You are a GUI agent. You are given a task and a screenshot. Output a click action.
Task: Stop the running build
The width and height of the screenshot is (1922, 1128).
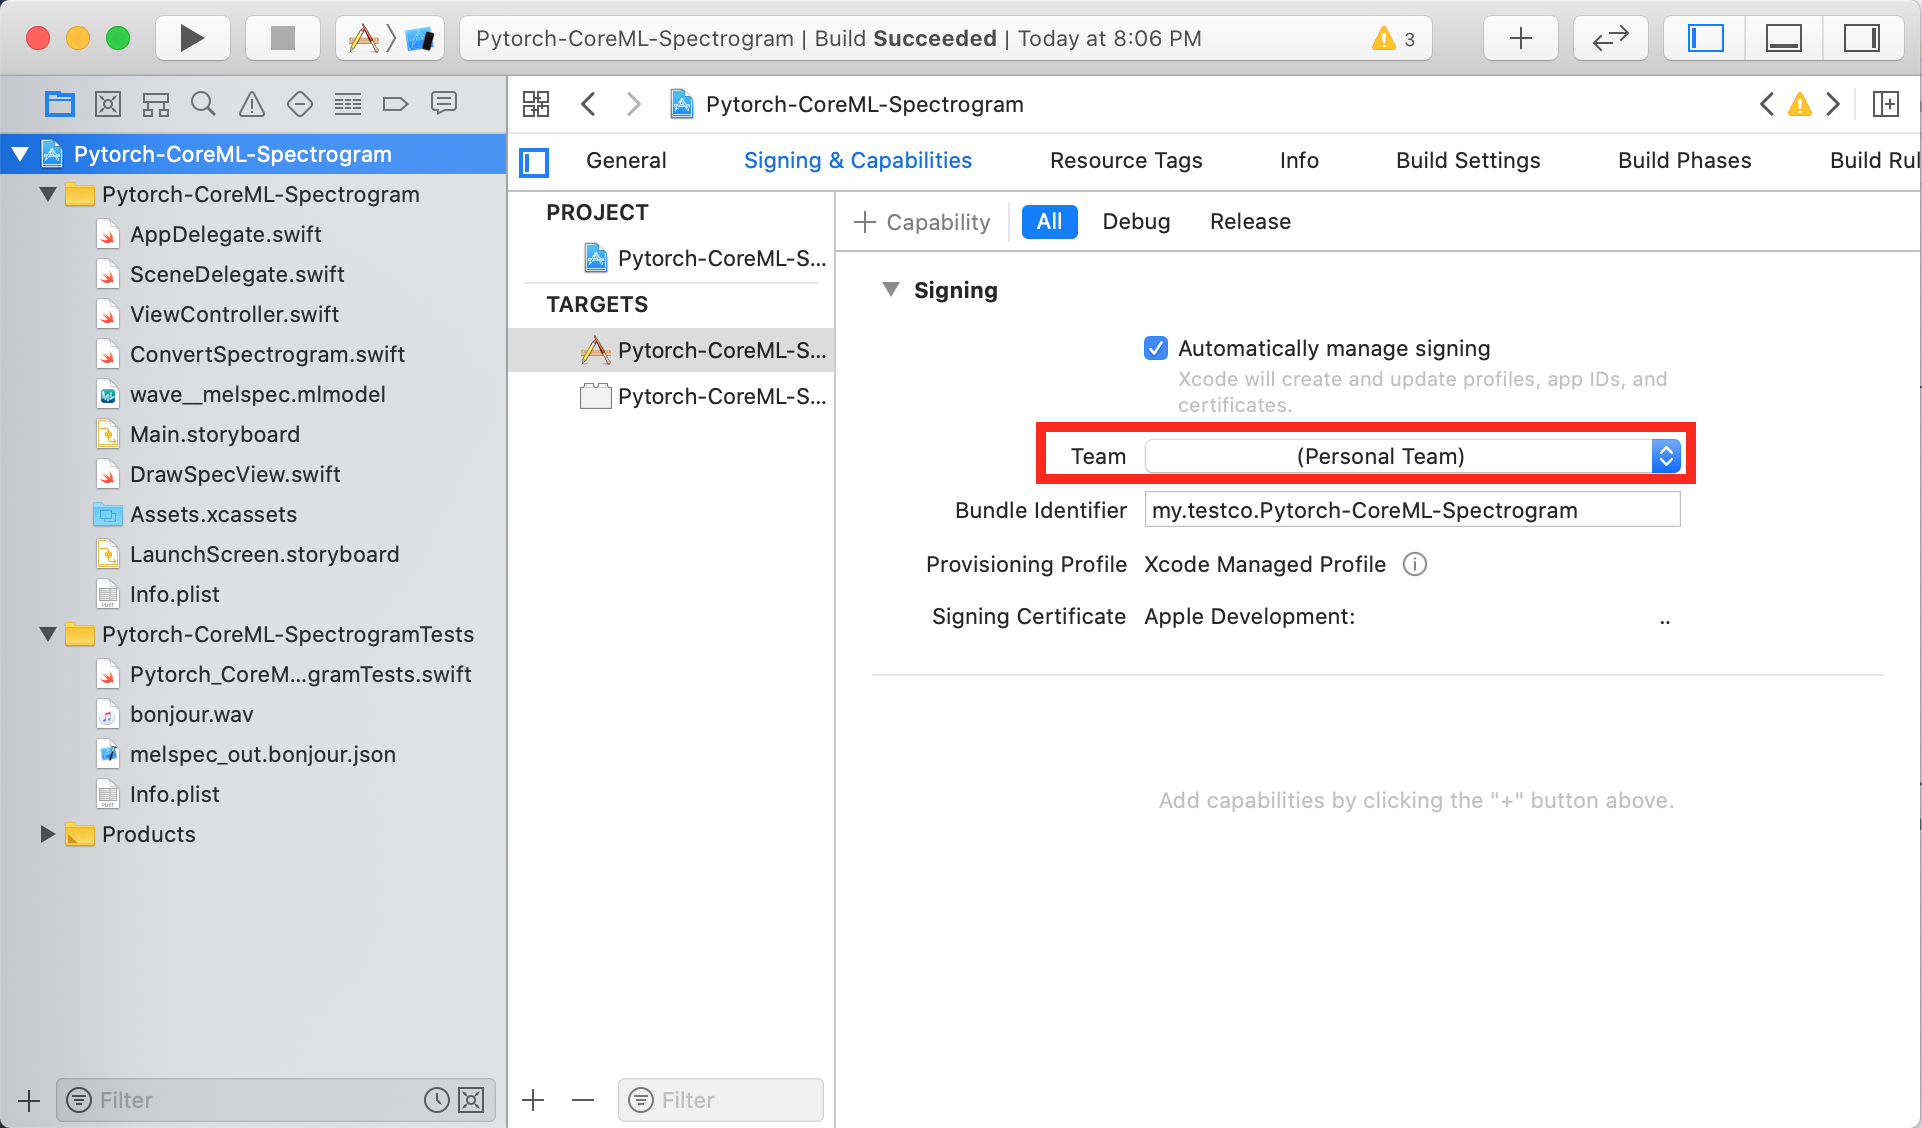[283, 38]
